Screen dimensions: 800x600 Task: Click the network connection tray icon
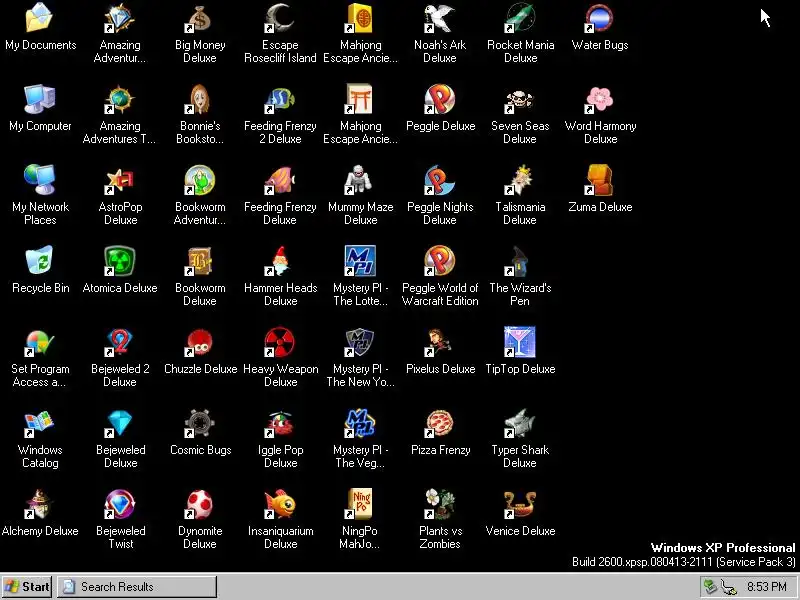tap(729, 587)
